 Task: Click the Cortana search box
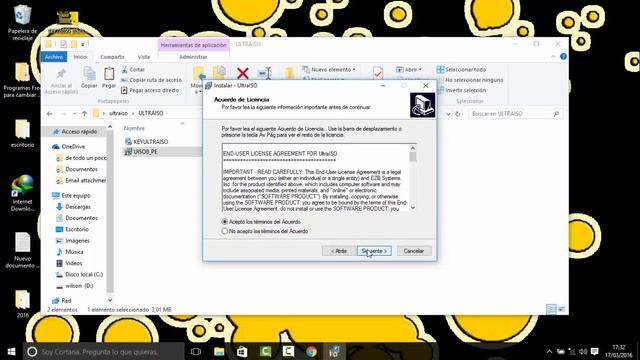pos(104,351)
